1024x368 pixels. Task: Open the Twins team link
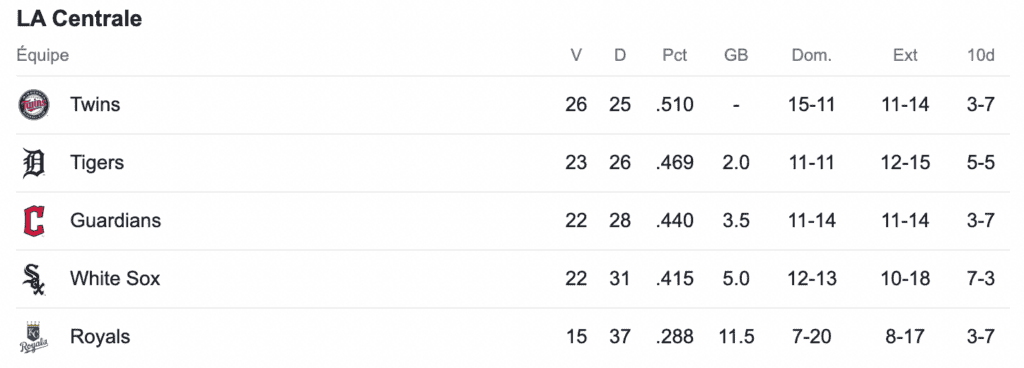tap(95, 104)
